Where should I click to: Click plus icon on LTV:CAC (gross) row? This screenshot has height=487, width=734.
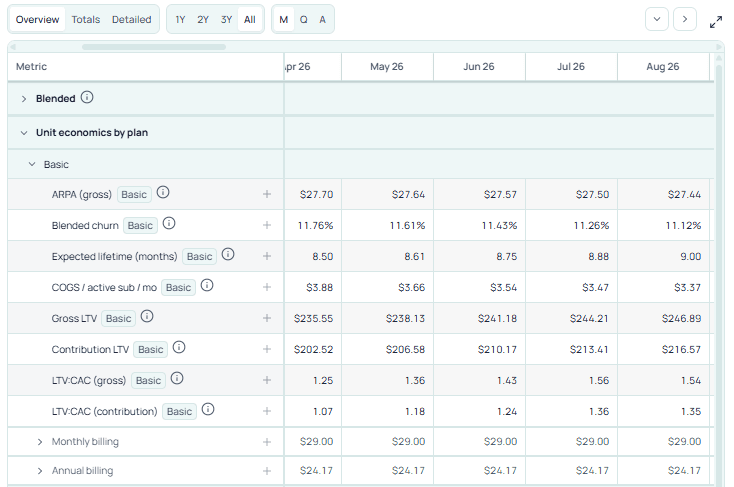click(267, 380)
